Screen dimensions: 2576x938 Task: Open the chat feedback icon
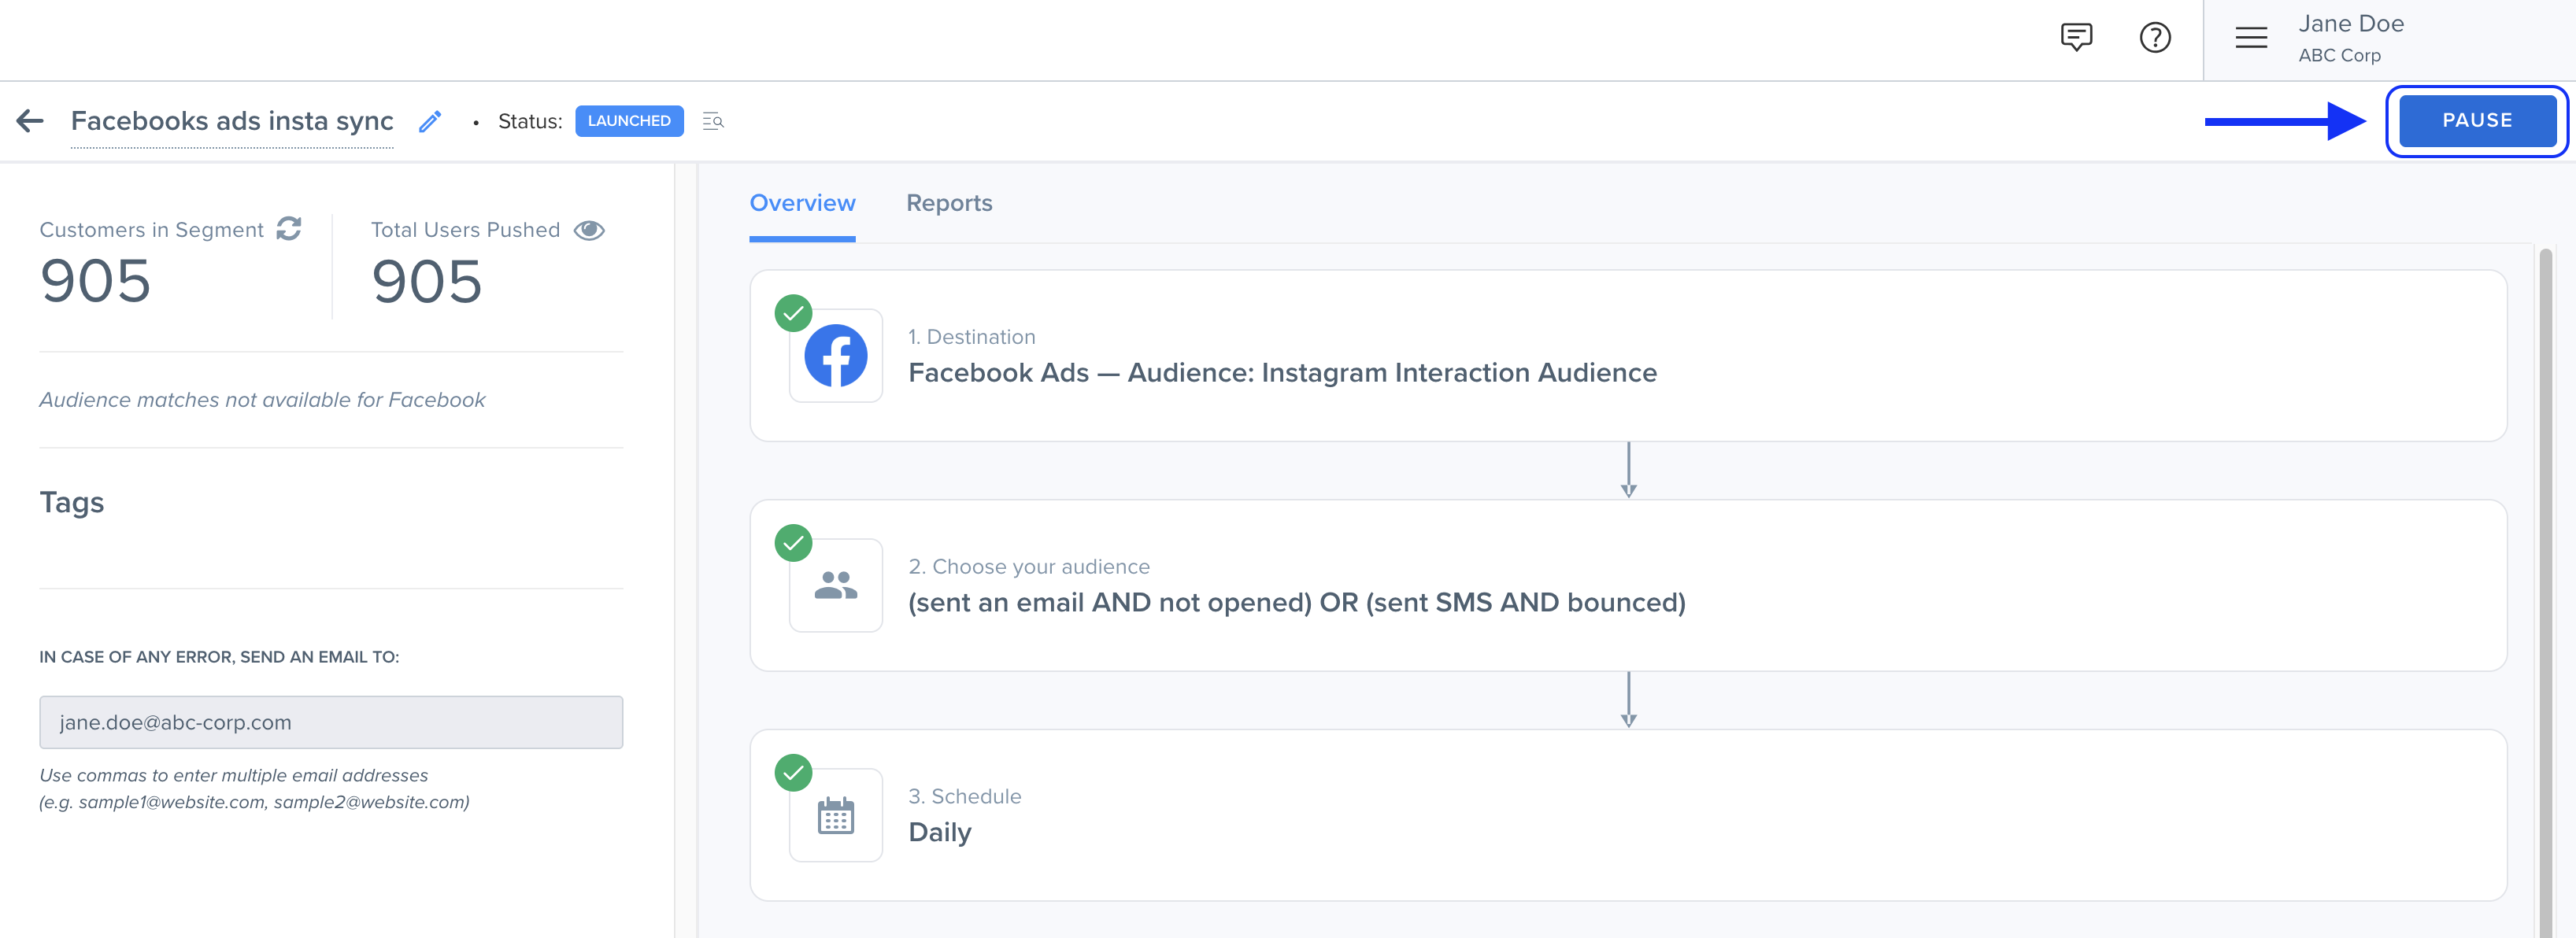[x=2076, y=38]
